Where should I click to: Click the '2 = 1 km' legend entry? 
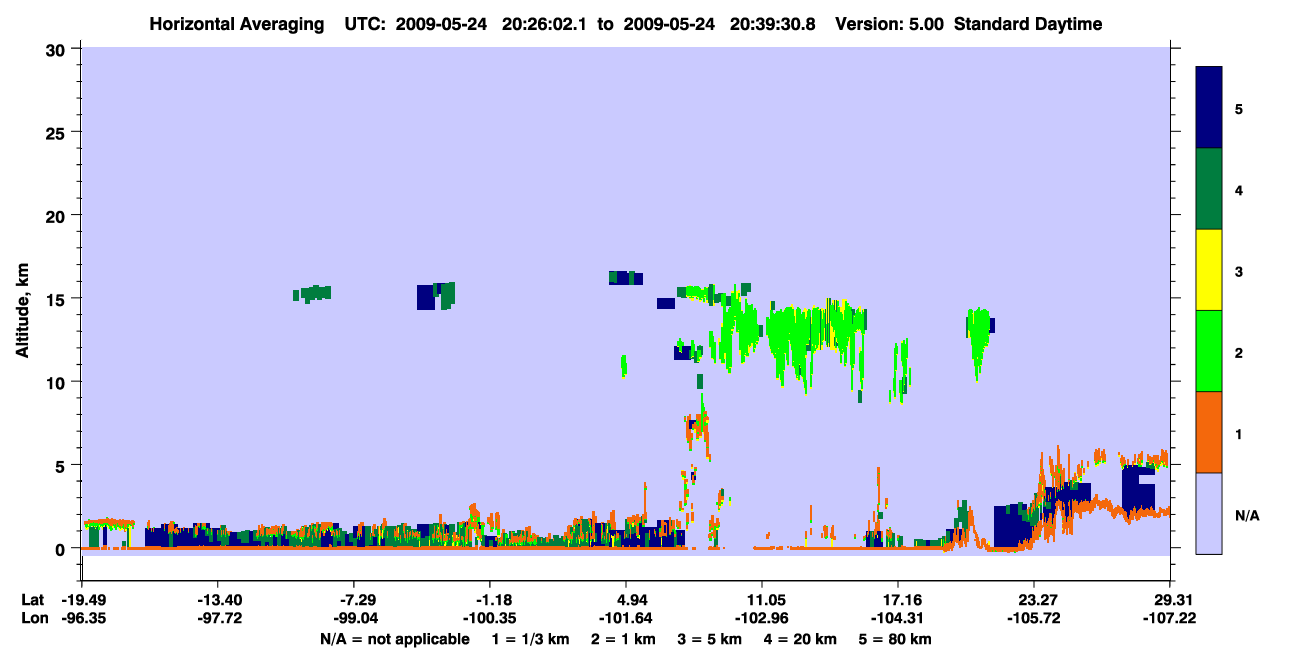pos(623,639)
